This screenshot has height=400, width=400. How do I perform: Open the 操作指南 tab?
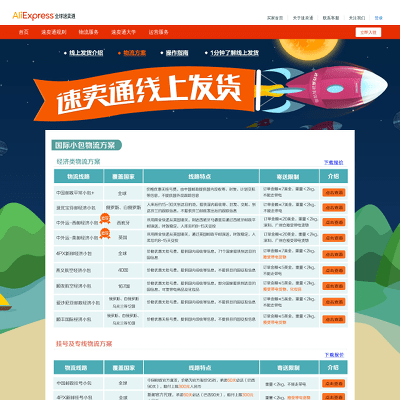177,53
